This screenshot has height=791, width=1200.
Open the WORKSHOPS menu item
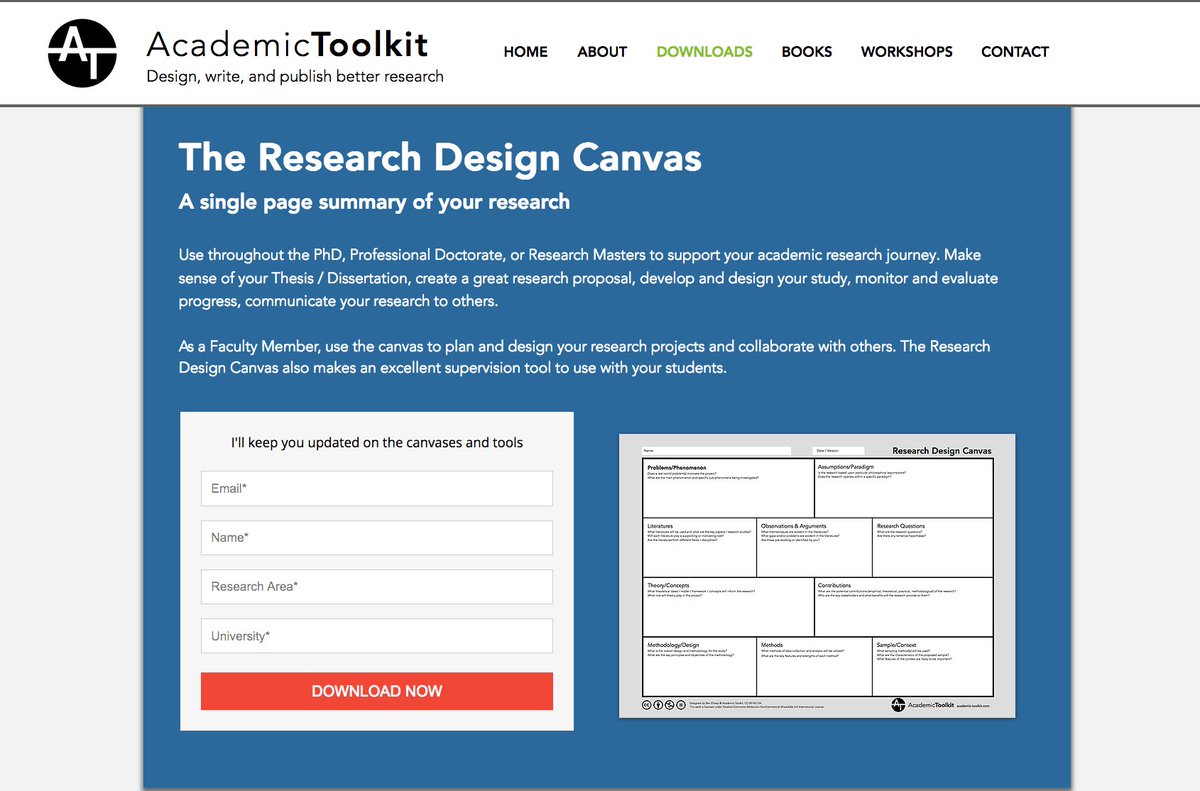[907, 52]
